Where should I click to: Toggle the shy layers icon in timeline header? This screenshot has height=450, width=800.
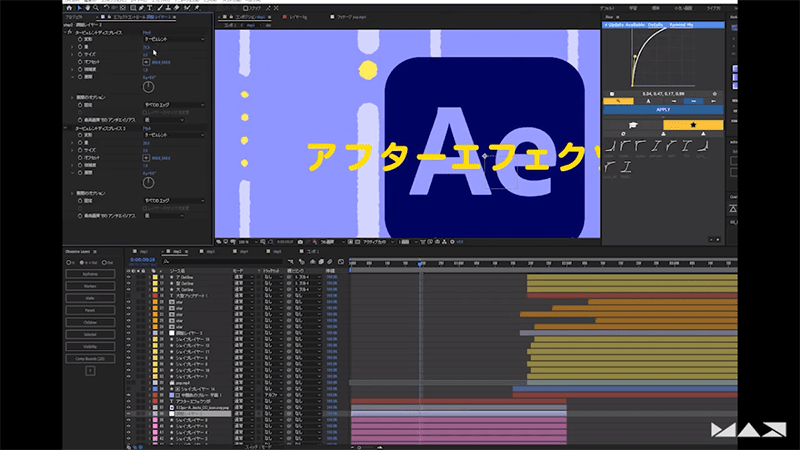click(312, 262)
